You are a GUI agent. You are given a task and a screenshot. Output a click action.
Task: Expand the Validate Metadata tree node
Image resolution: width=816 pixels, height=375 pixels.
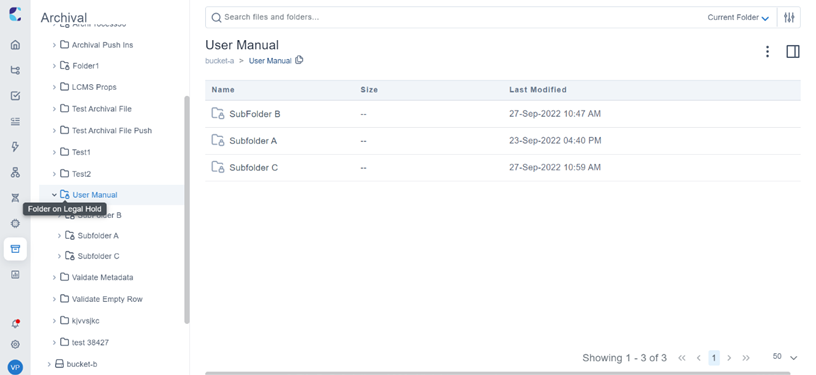(x=54, y=277)
